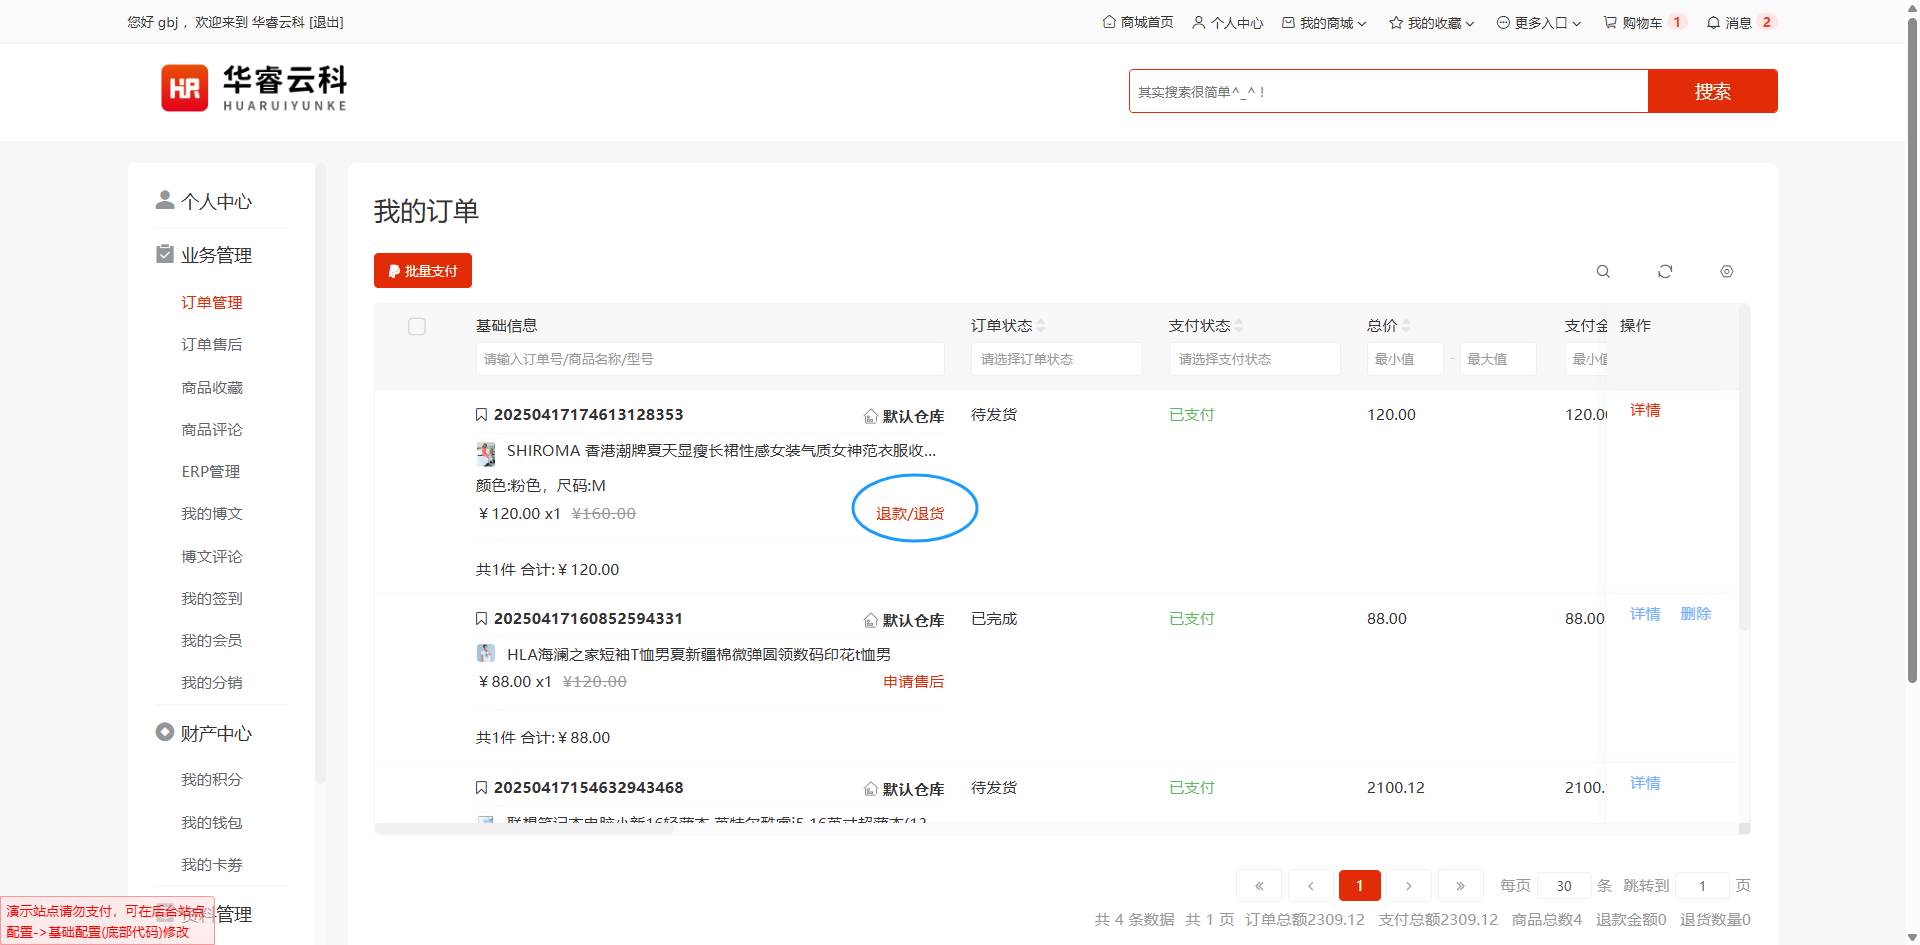Open the shopping cart icon
This screenshot has width=1920, height=945.
(x=1610, y=22)
